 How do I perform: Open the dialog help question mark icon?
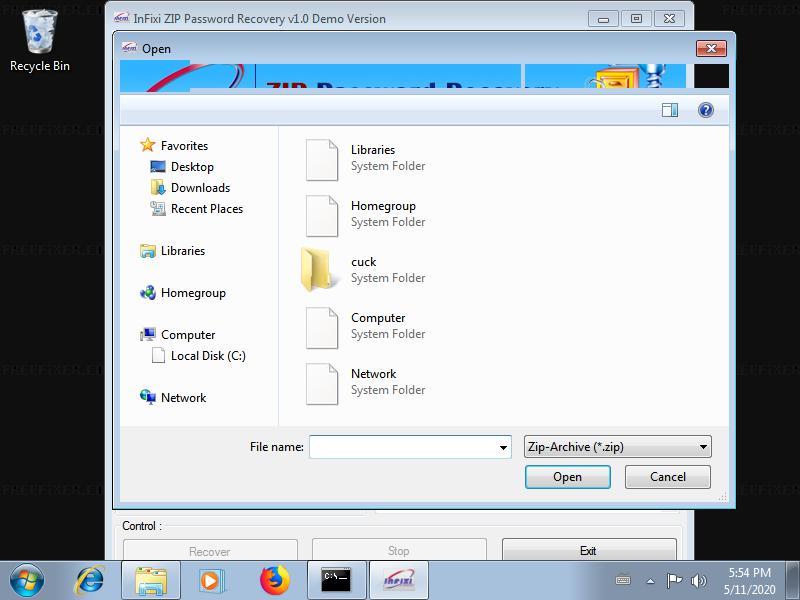(x=706, y=110)
